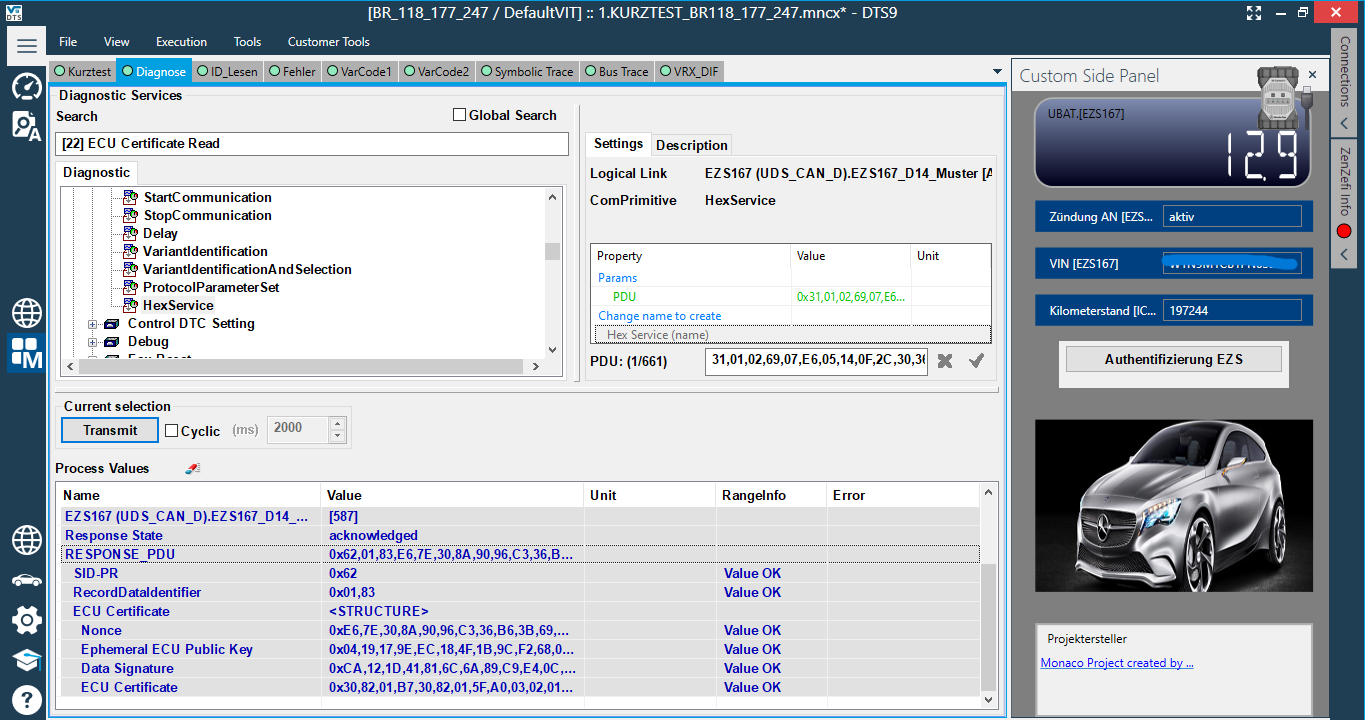Confirm the PDU with the checkmark icon

(976, 362)
